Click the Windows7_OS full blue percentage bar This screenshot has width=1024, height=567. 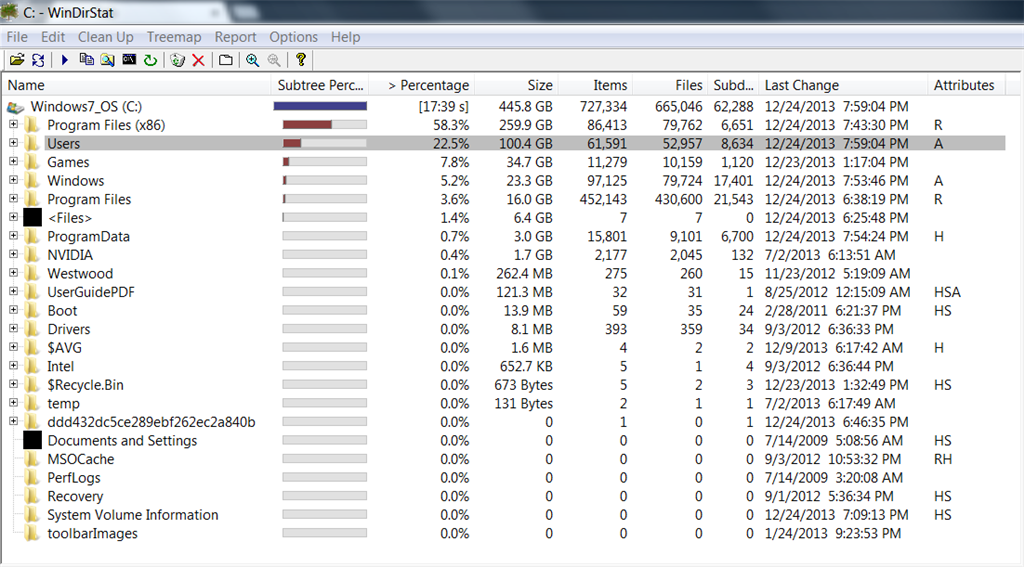tap(320, 106)
